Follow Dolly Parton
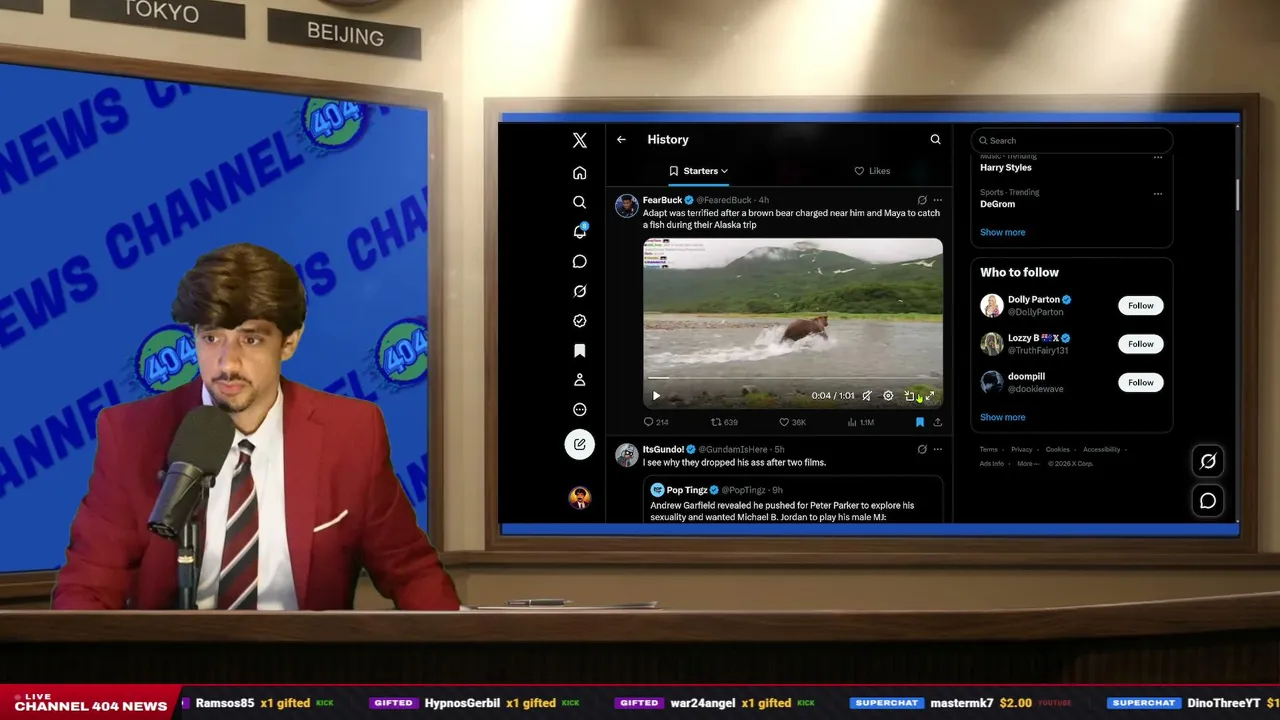 [x=1141, y=306]
